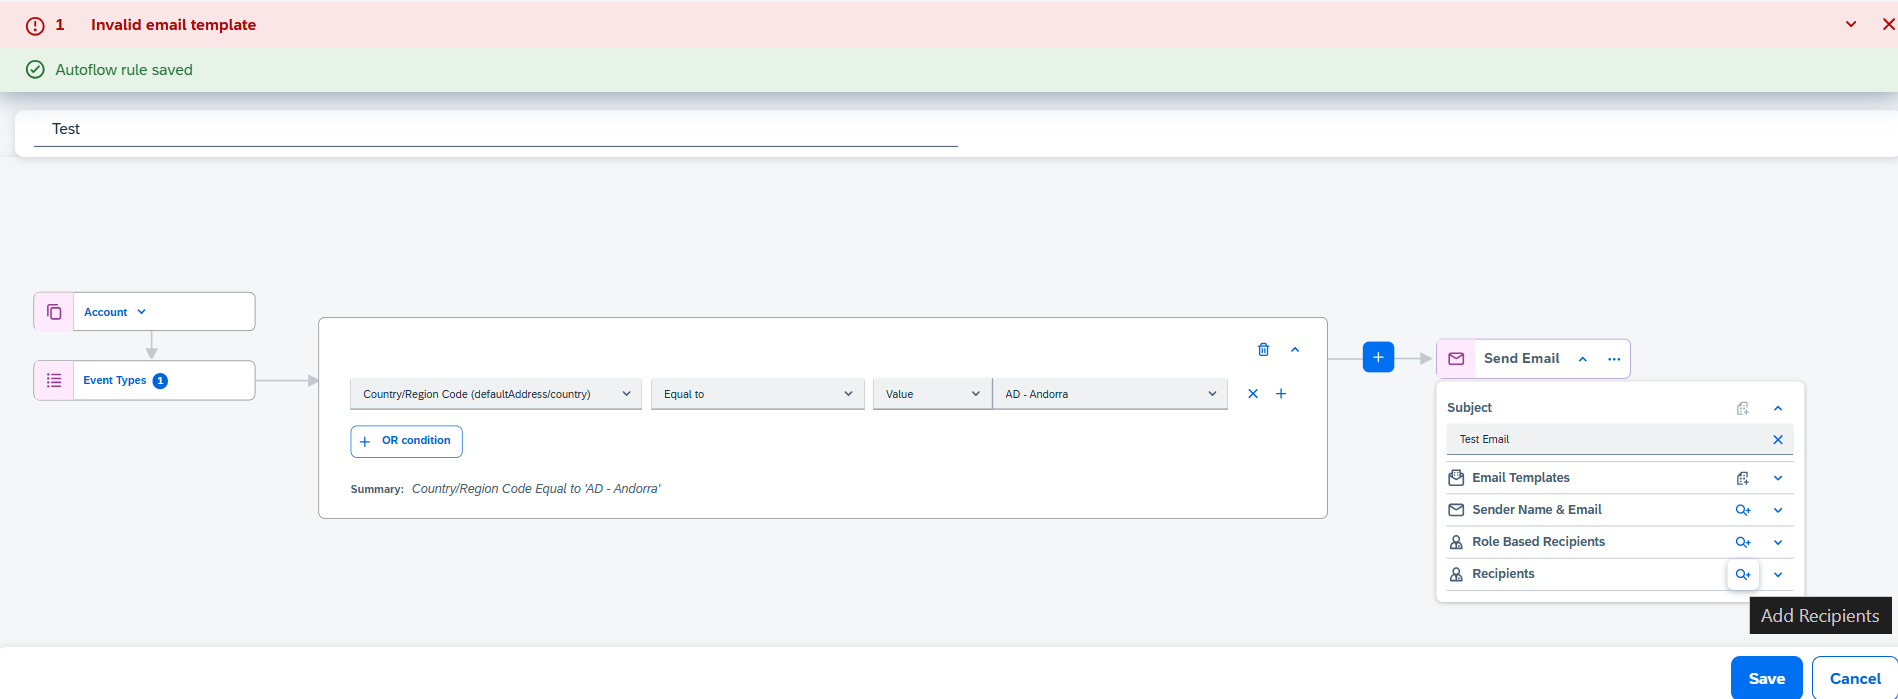Click the Send Email envelope icon
The image size is (1898, 699).
1456,359
